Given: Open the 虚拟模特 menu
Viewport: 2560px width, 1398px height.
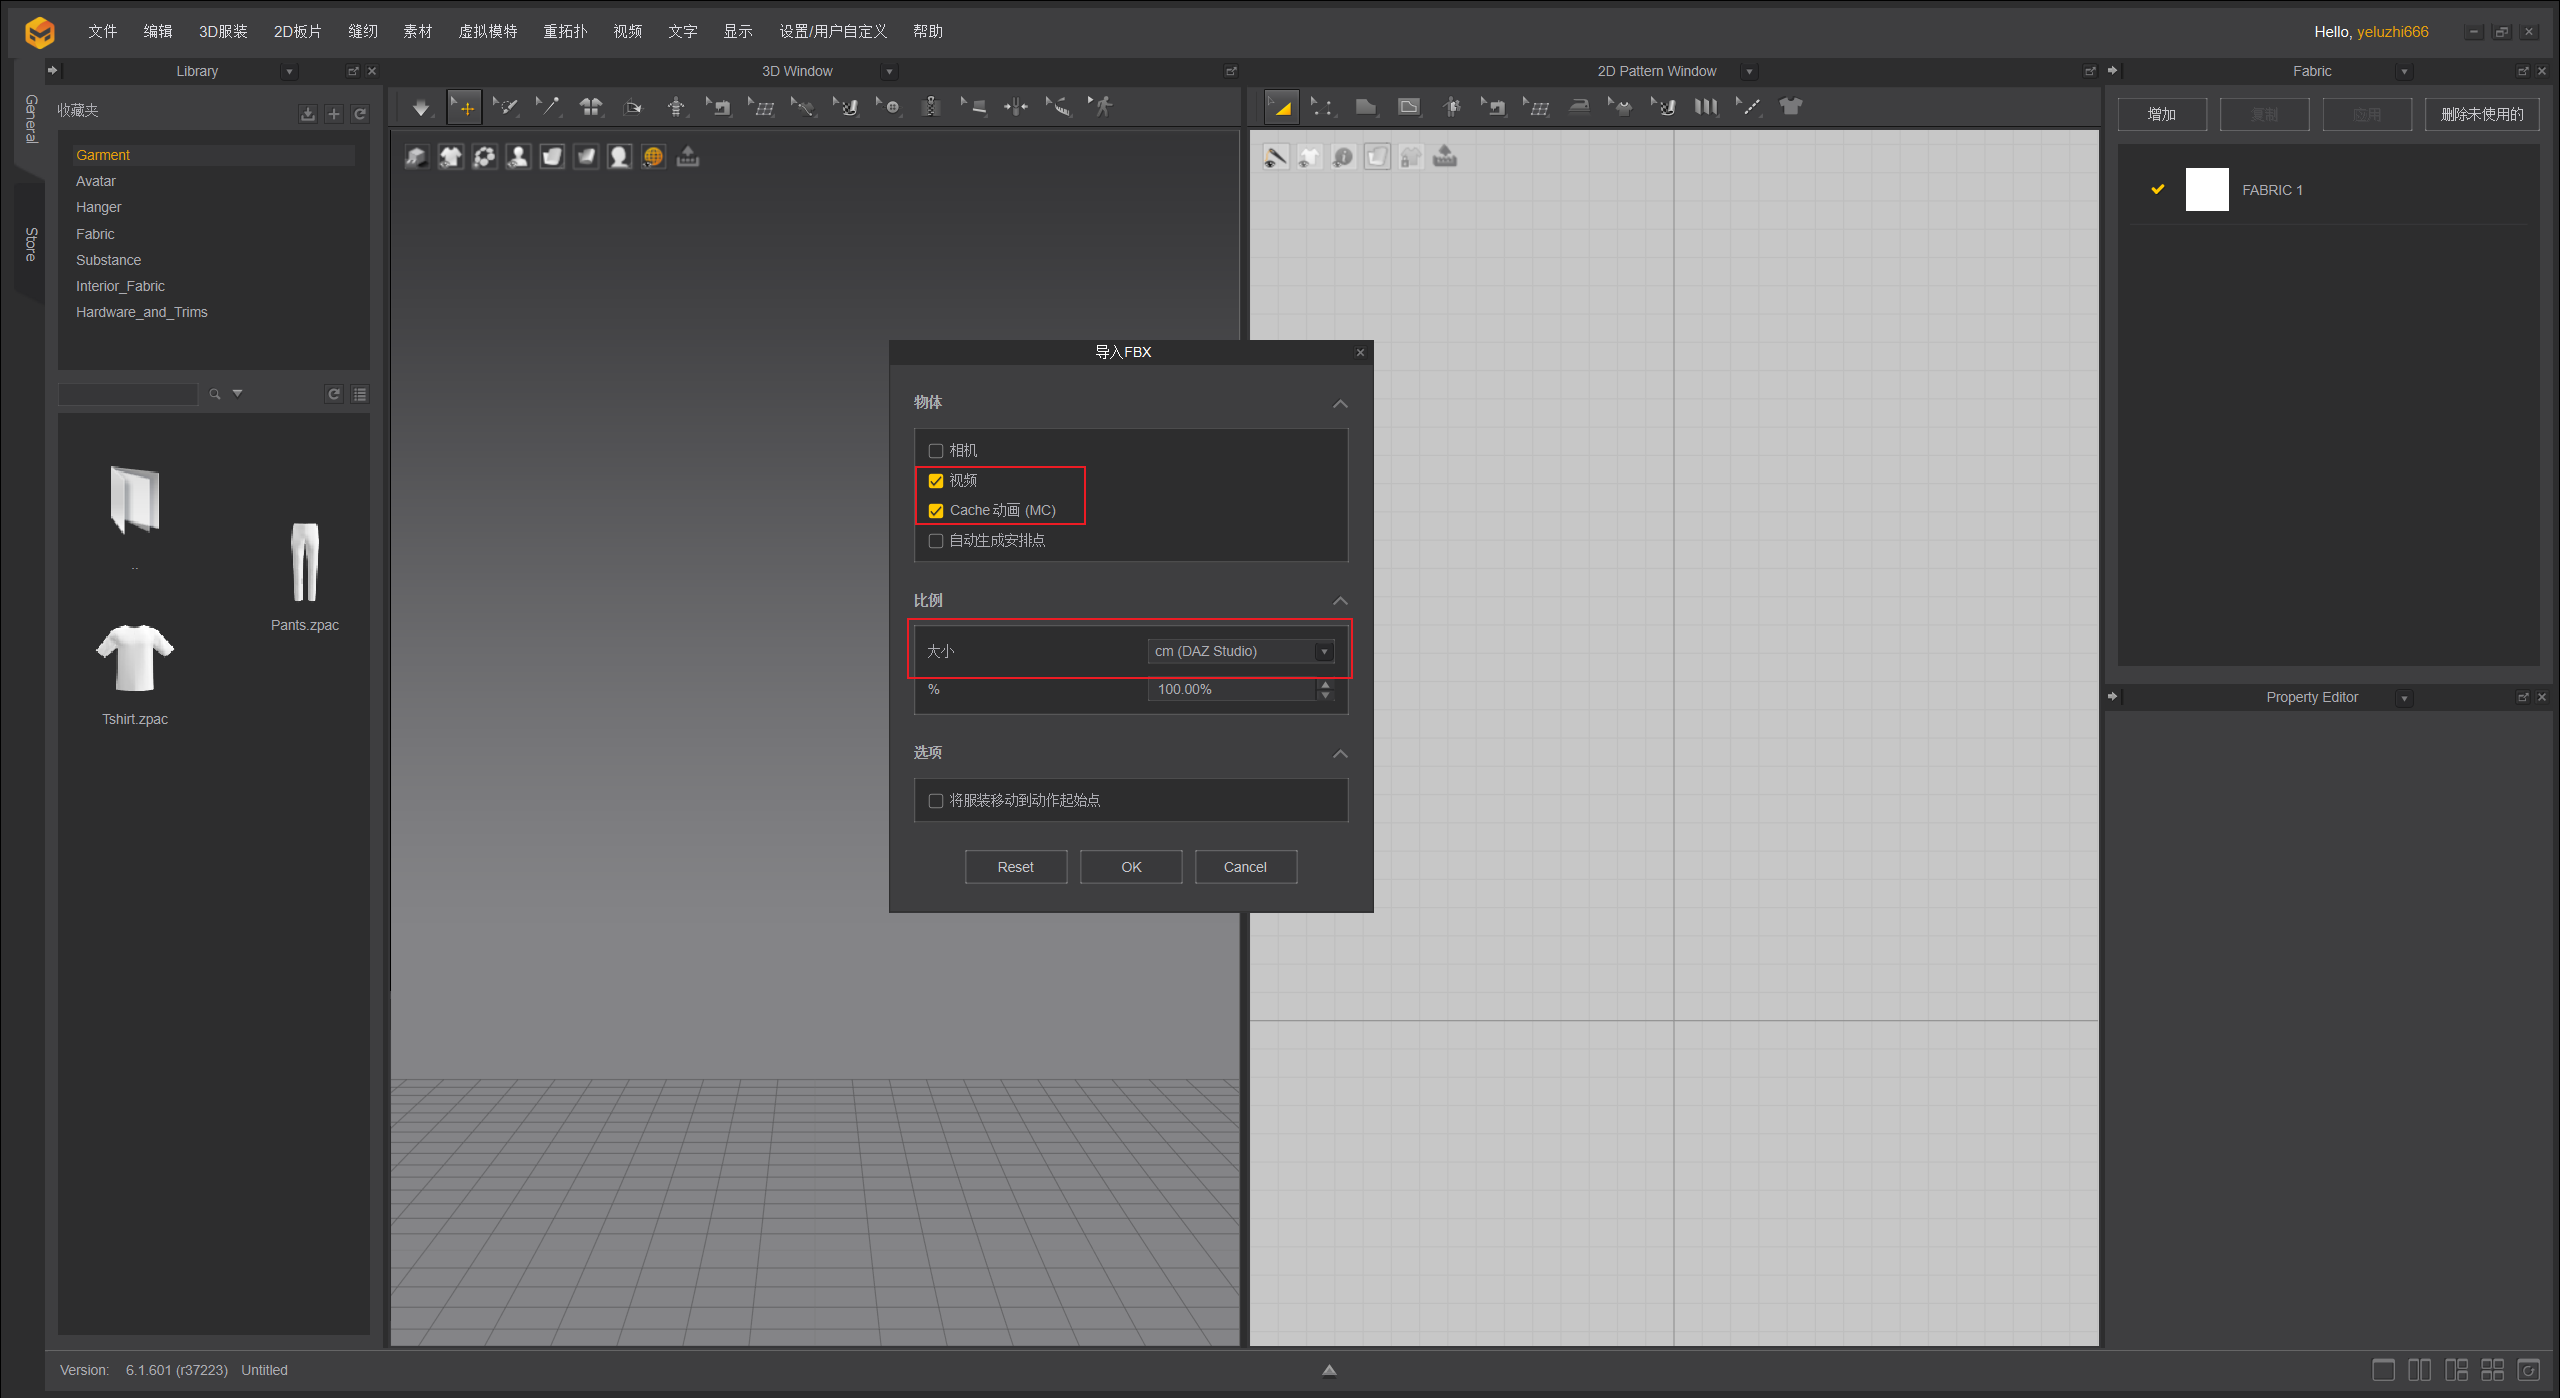Looking at the screenshot, I should coord(487,31).
